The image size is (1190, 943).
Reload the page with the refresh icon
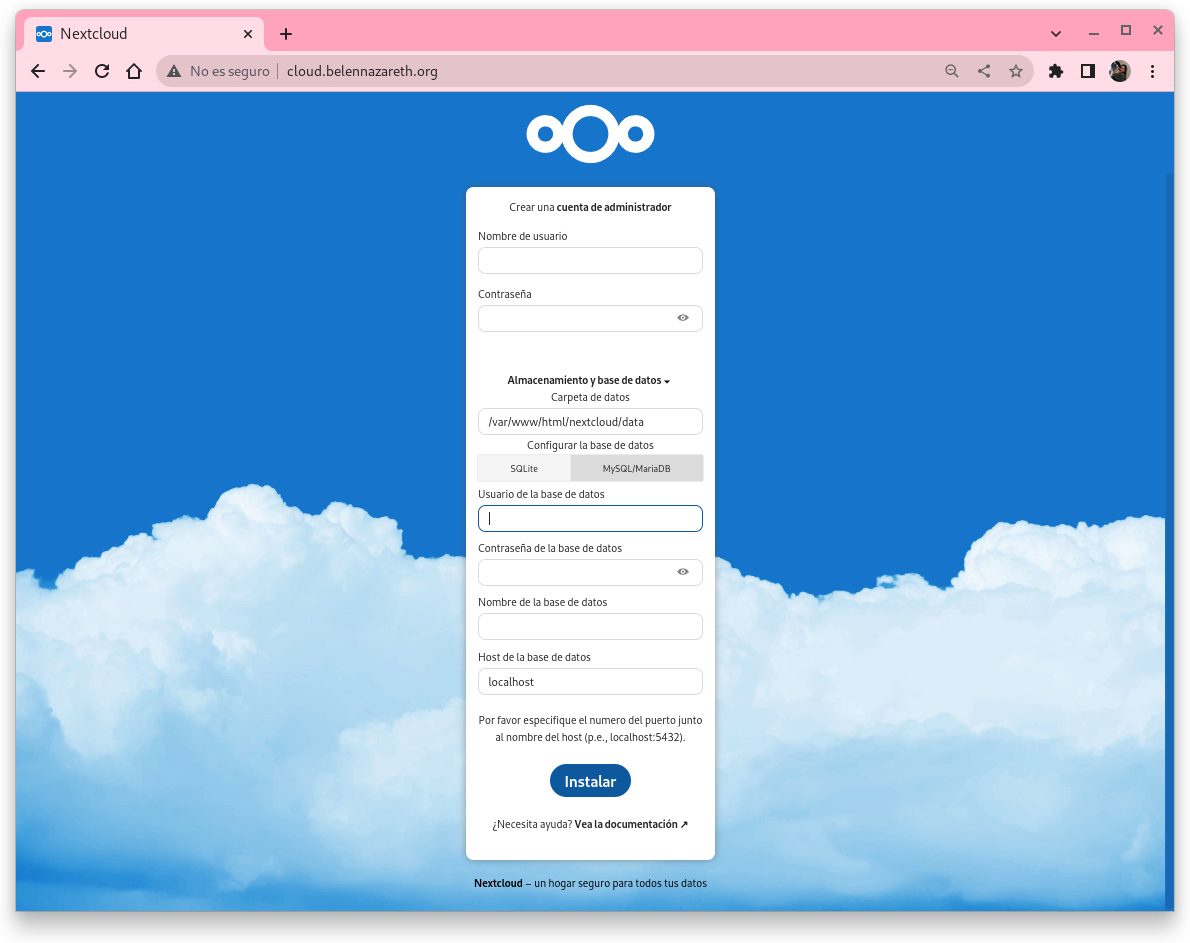click(101, 71)
